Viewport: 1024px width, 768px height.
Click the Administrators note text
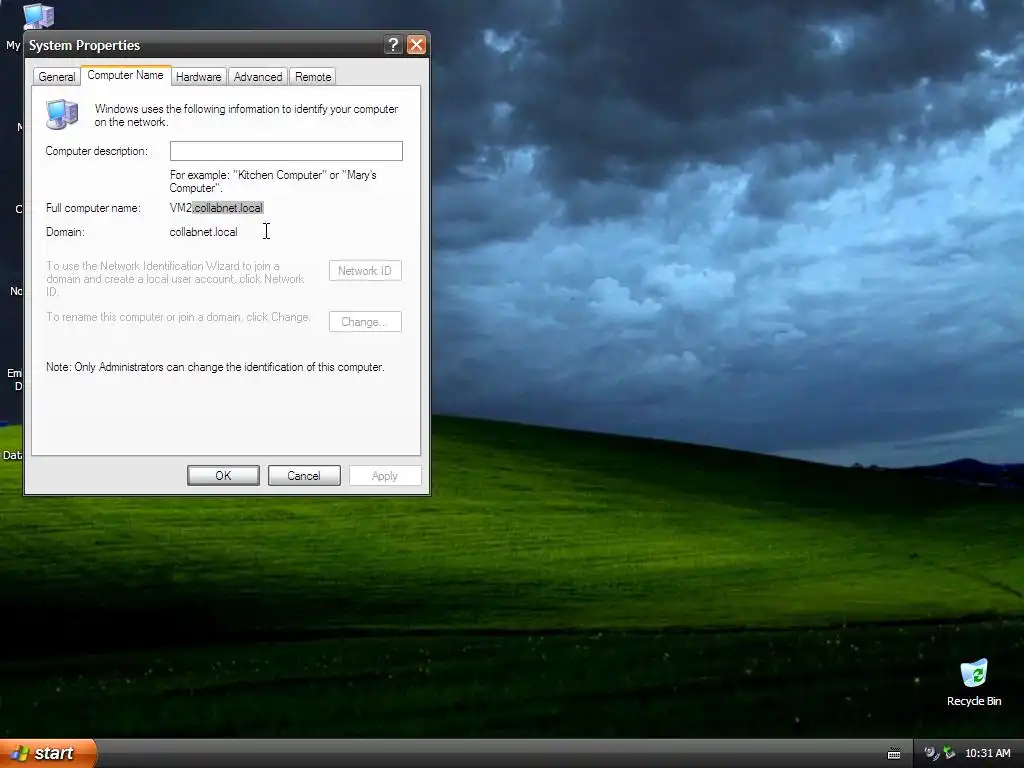coord(215,367)
